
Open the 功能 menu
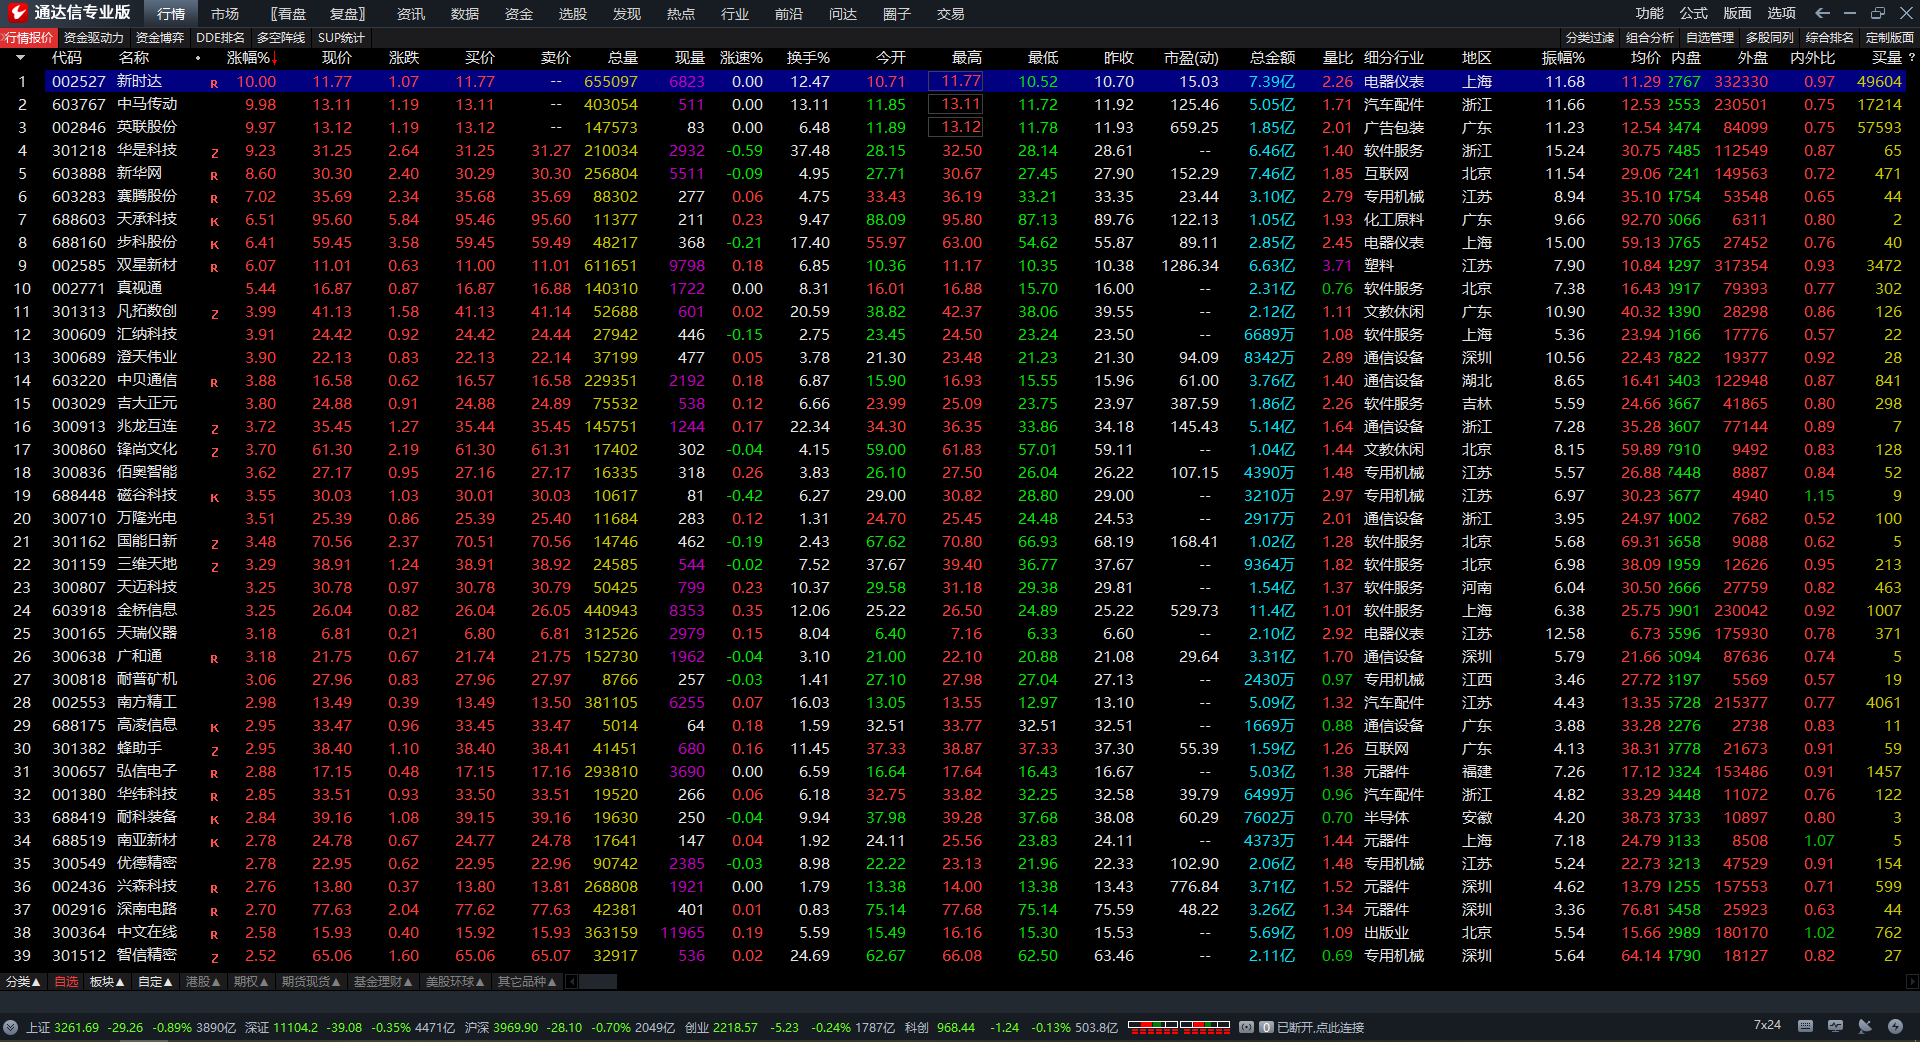pyautogui.click(x=1650, y=13)
